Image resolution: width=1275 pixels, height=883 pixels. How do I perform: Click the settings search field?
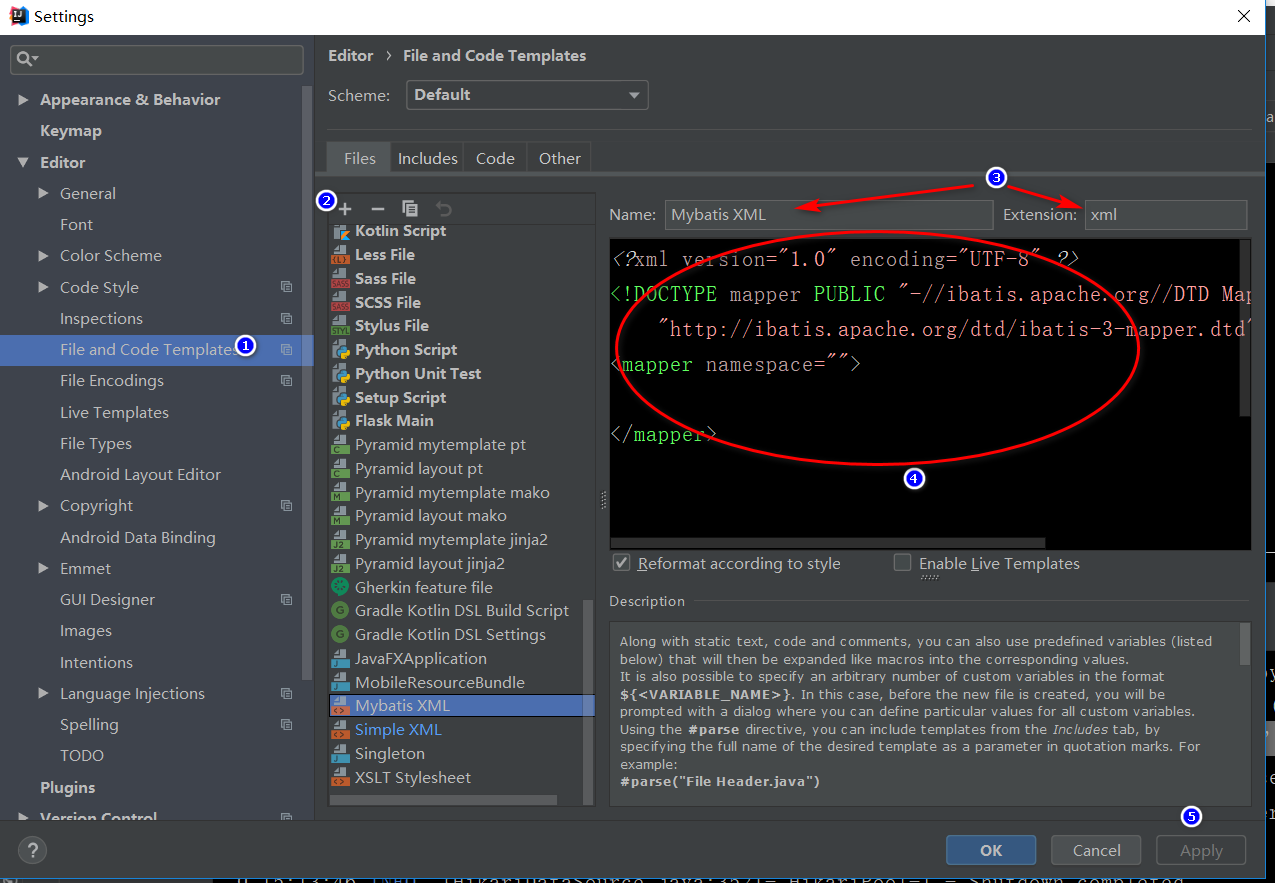click(x=157, y=60)
